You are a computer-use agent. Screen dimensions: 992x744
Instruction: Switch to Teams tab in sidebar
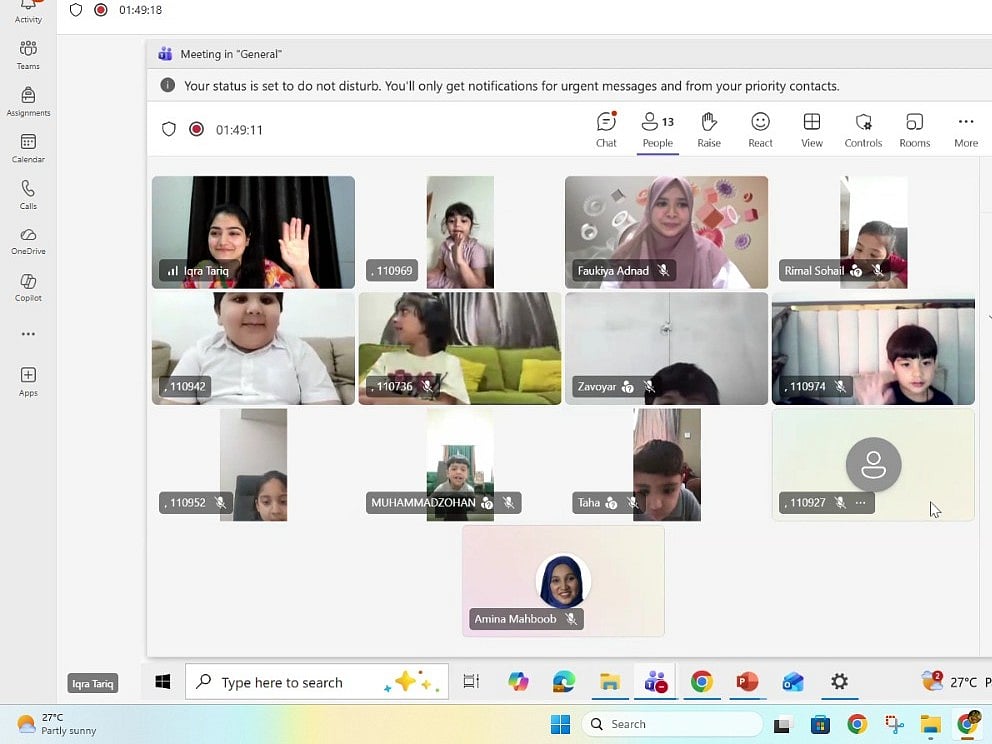[x=28, y=54]
